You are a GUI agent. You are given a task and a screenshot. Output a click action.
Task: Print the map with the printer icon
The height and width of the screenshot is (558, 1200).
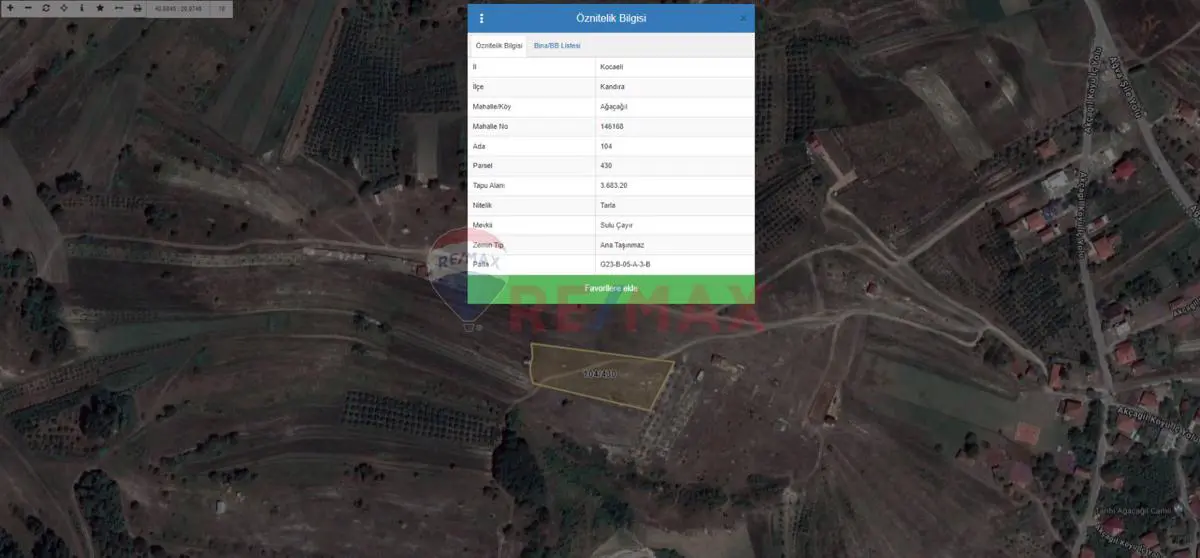pos(137,8)
